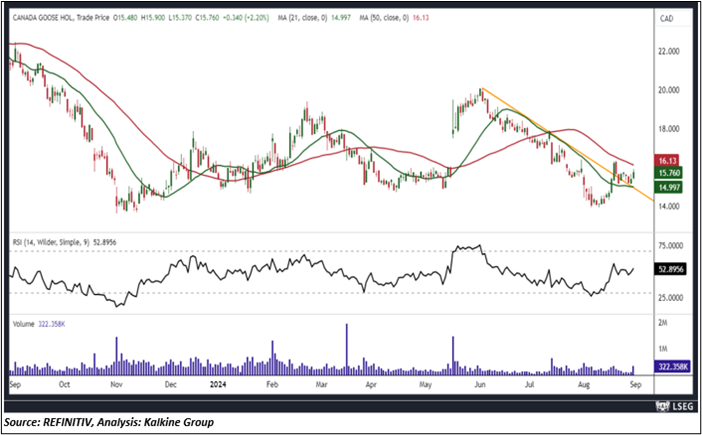This screenshot has width=702, height=435.
Task: Click the 1M volume axis label
Action: click(663, 348)
